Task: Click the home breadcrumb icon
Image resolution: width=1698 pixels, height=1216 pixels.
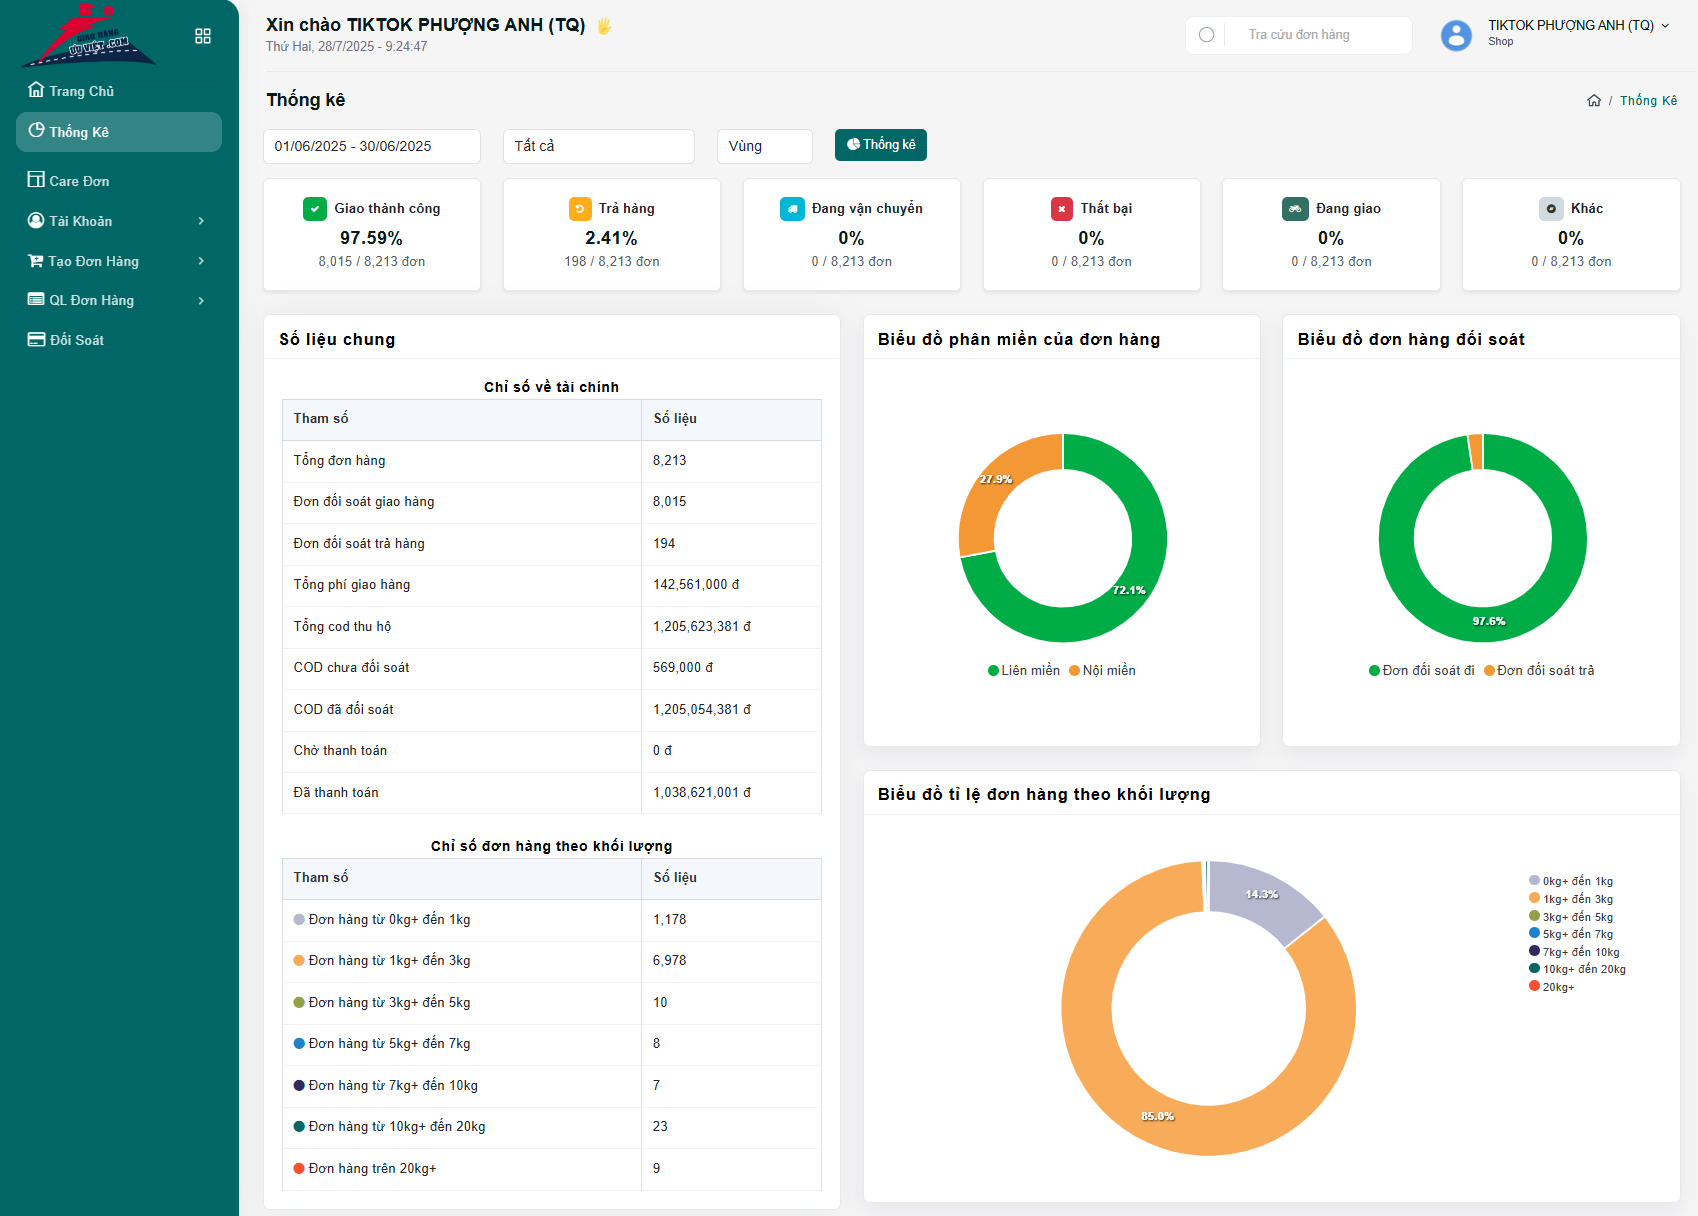Action: (x=1593, y=101)
